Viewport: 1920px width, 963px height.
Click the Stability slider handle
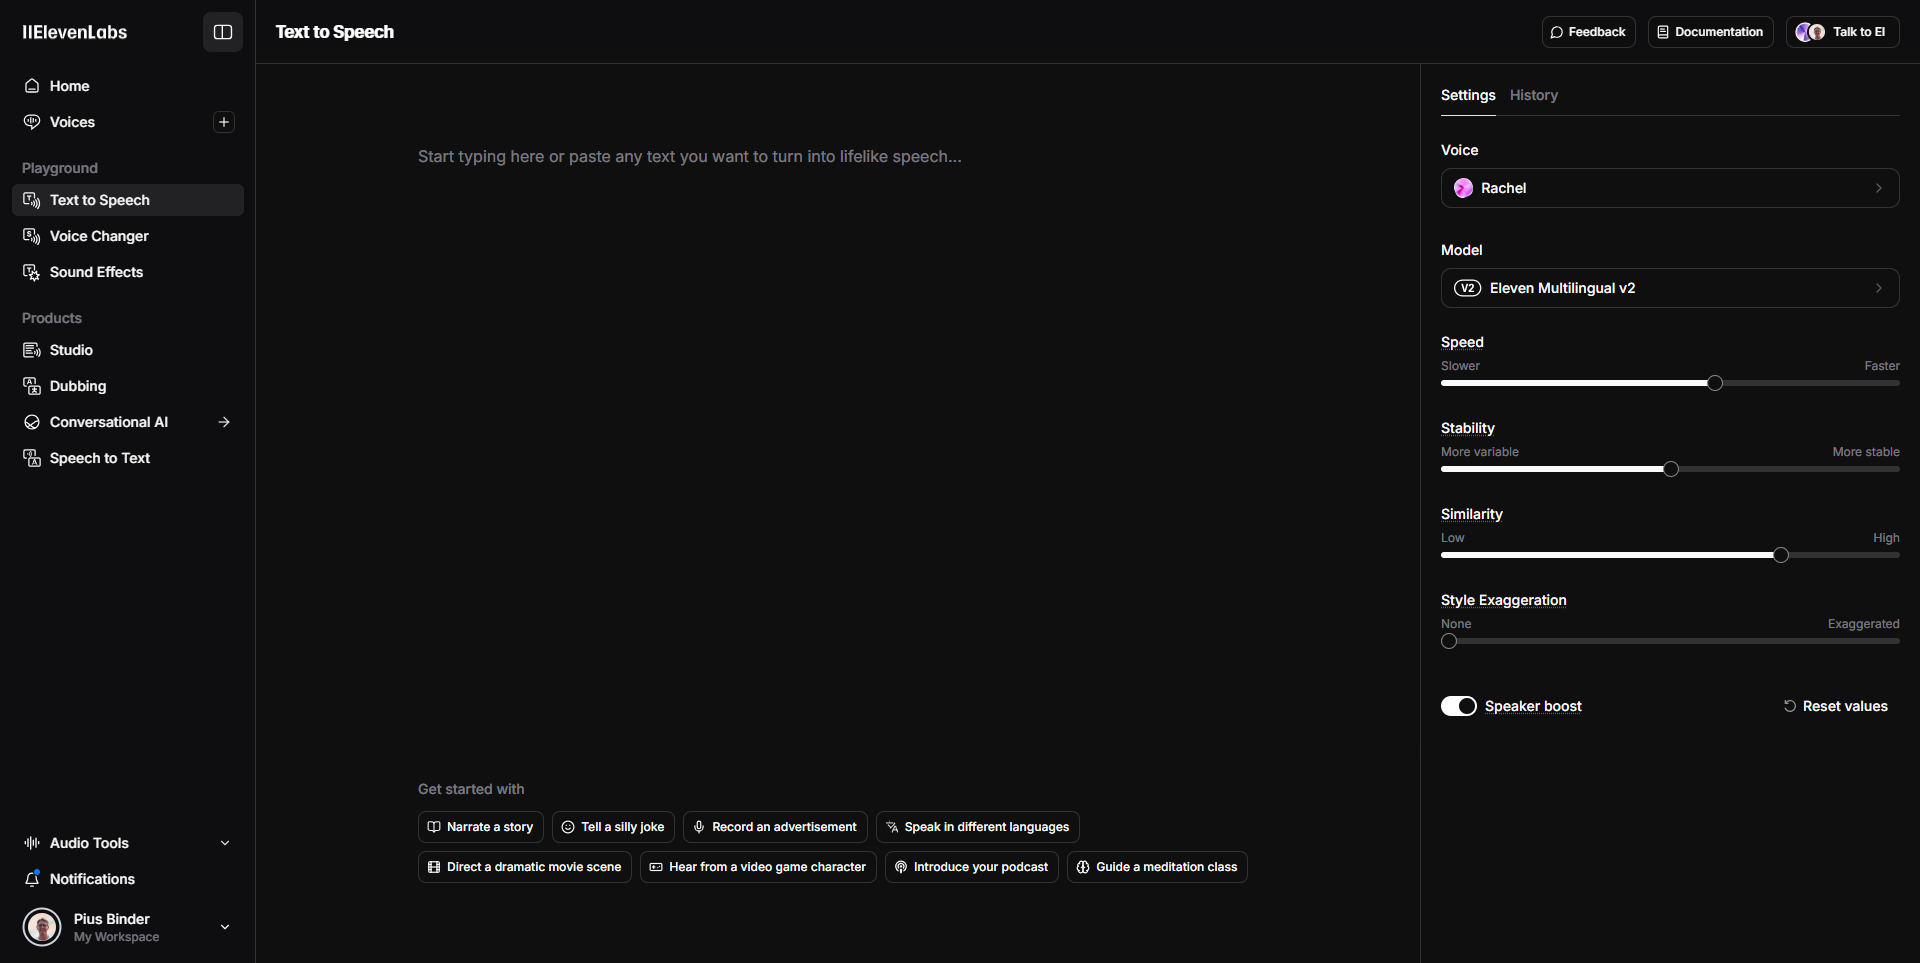pos(1670,469)
